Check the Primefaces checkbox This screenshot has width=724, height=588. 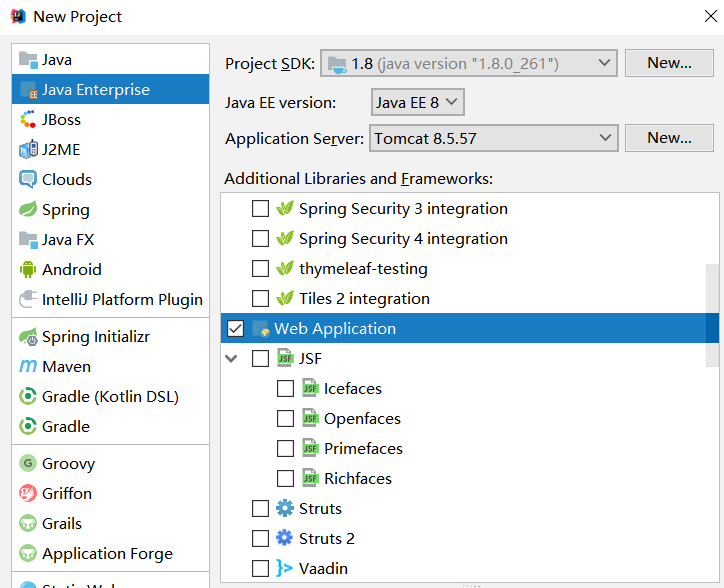[285, 449]
